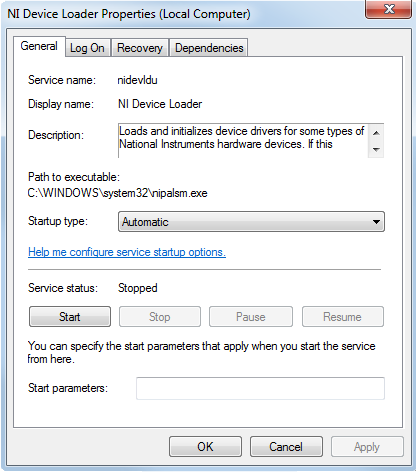Click the disabled Pause button
The width and height of the screenshot is (416, 472).
click(251, 317)
